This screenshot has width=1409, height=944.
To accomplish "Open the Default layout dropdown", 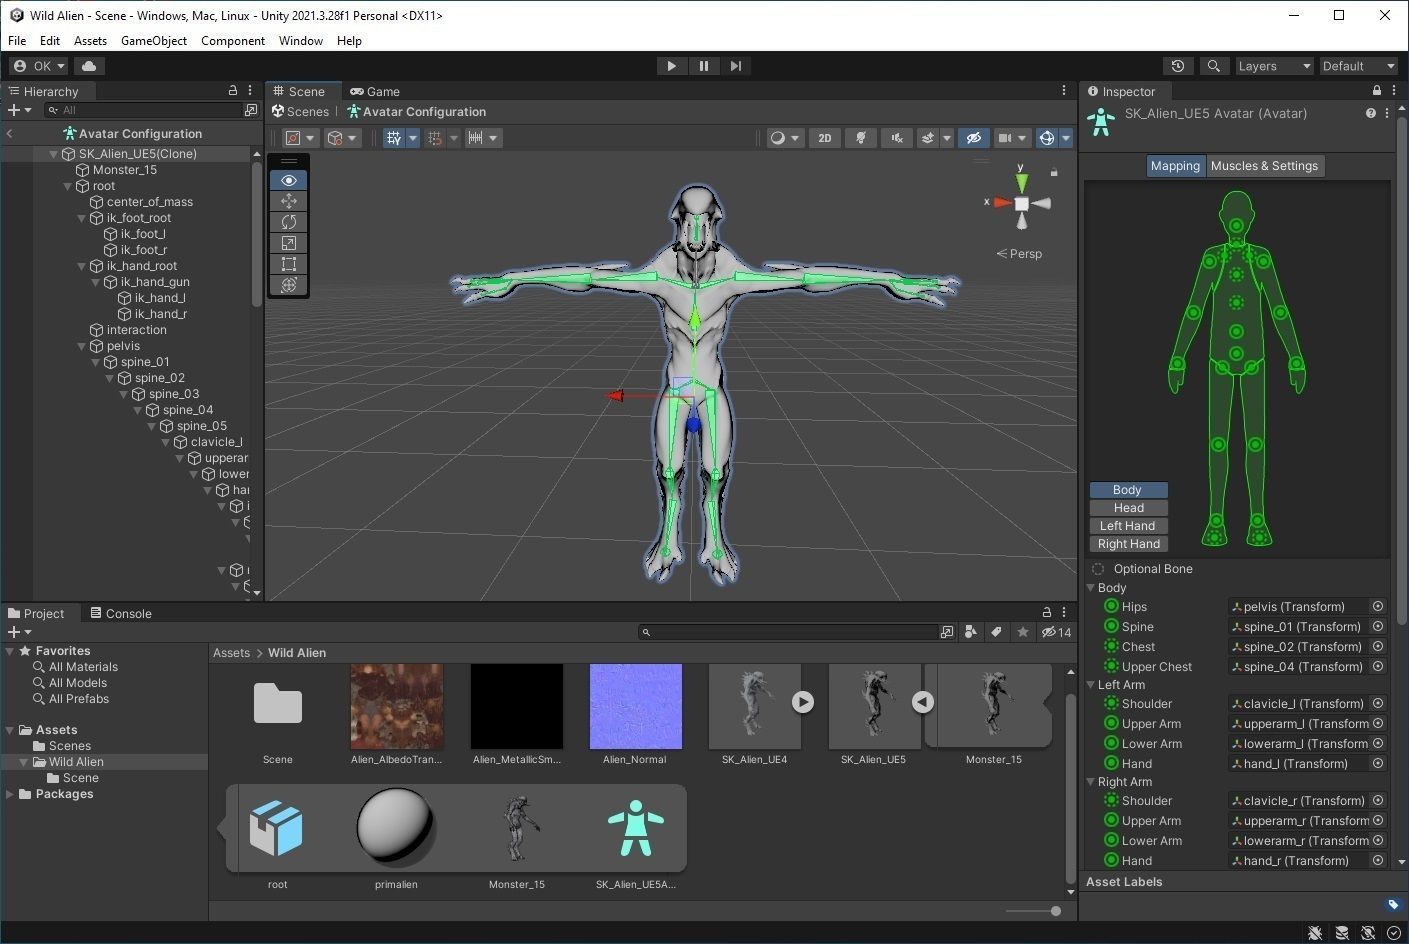I will coord(1358,66).
